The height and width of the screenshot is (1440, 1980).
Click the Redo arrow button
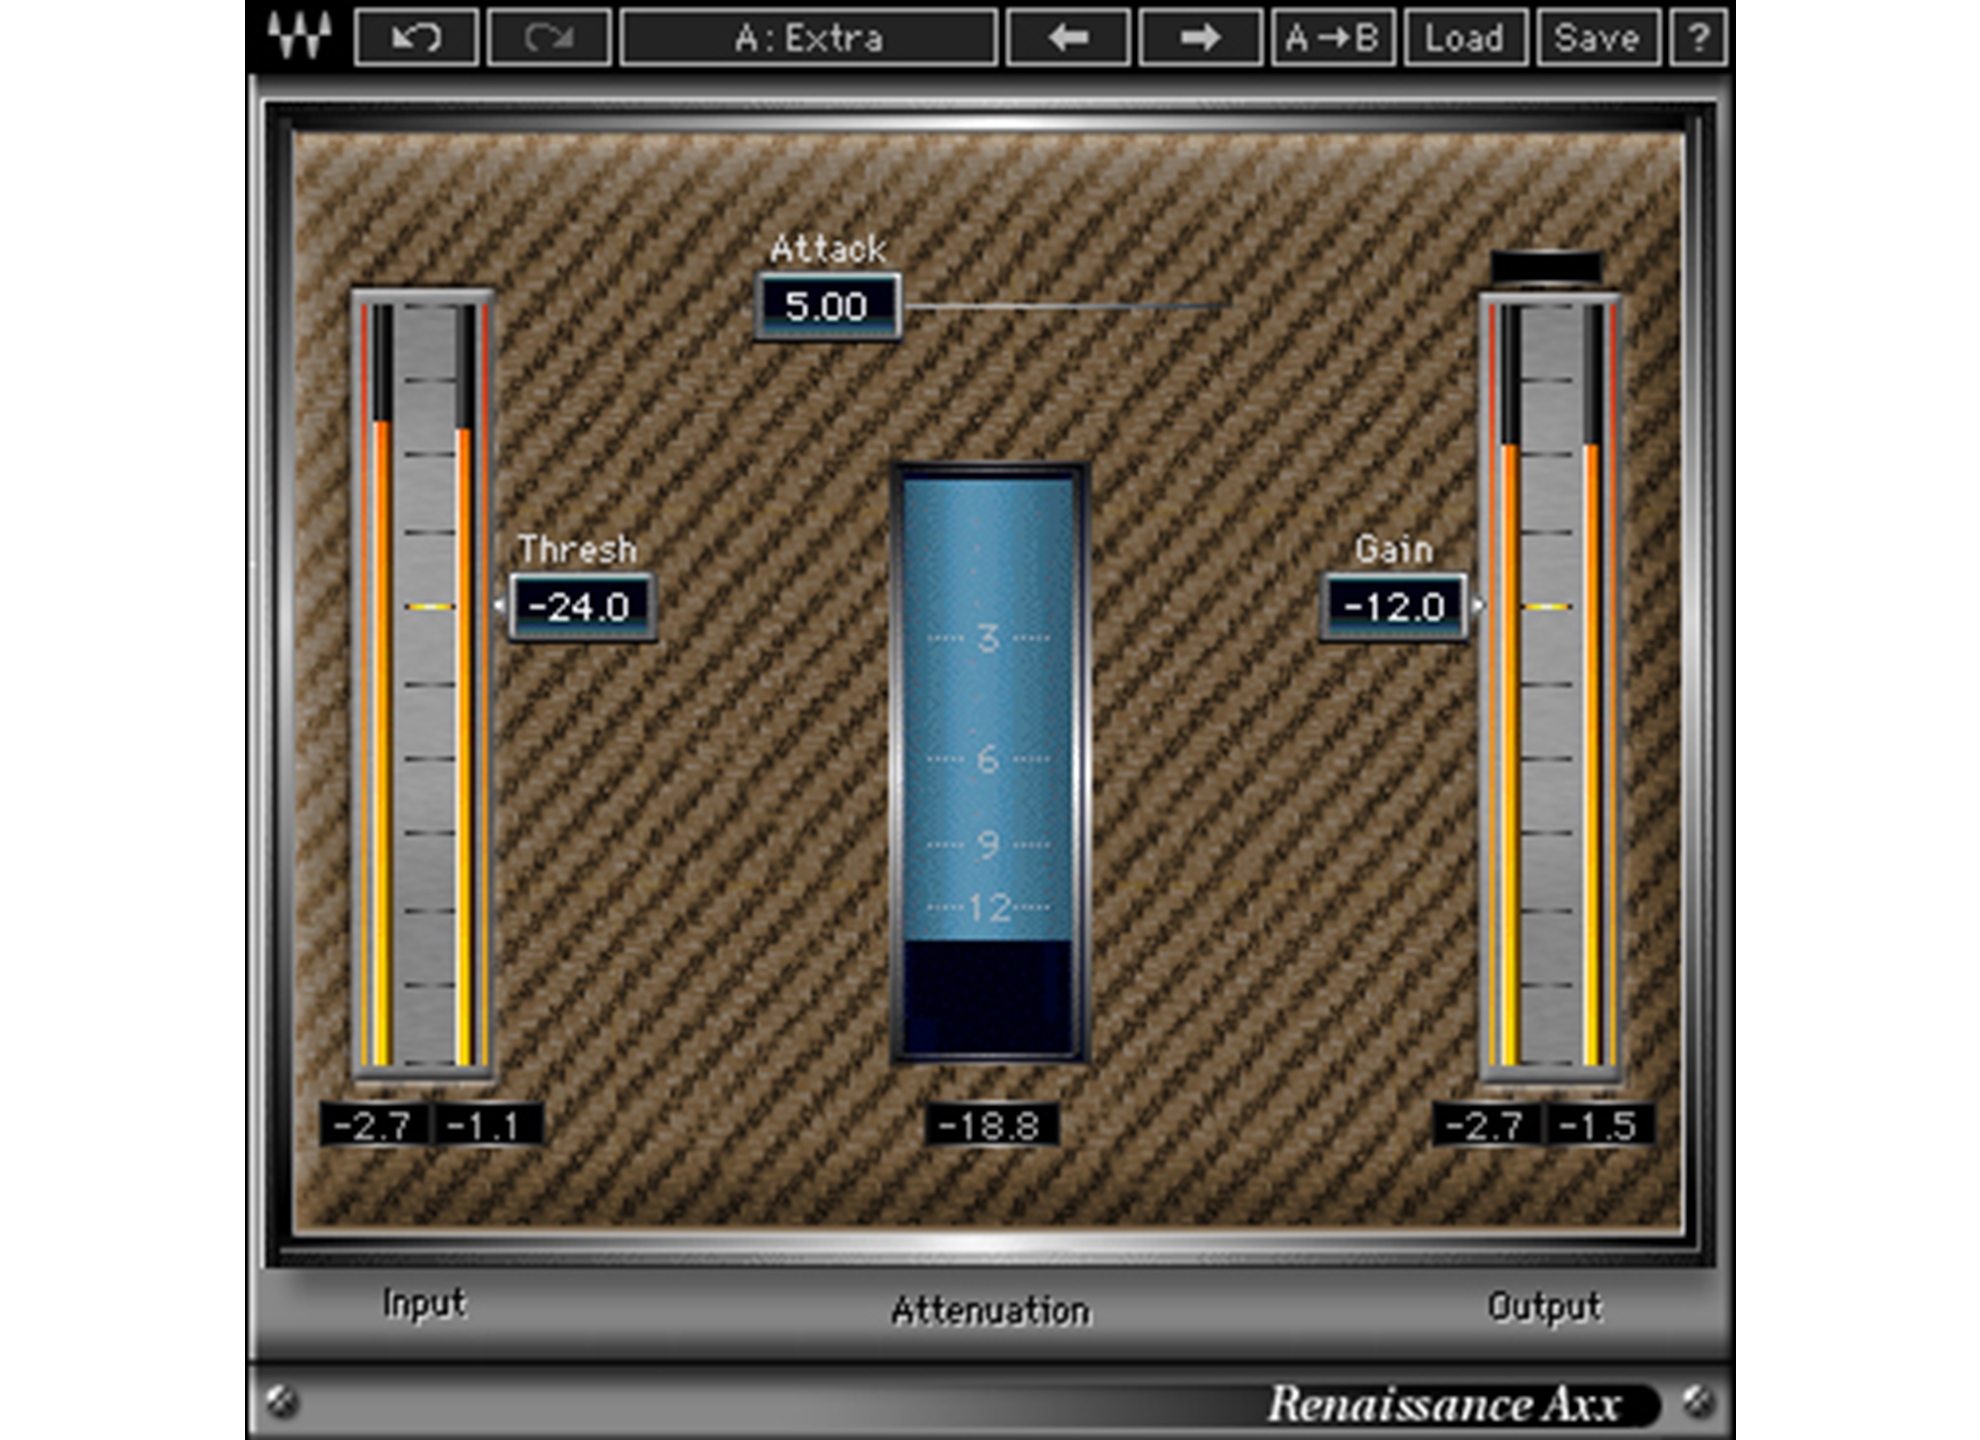click(548, 38)
